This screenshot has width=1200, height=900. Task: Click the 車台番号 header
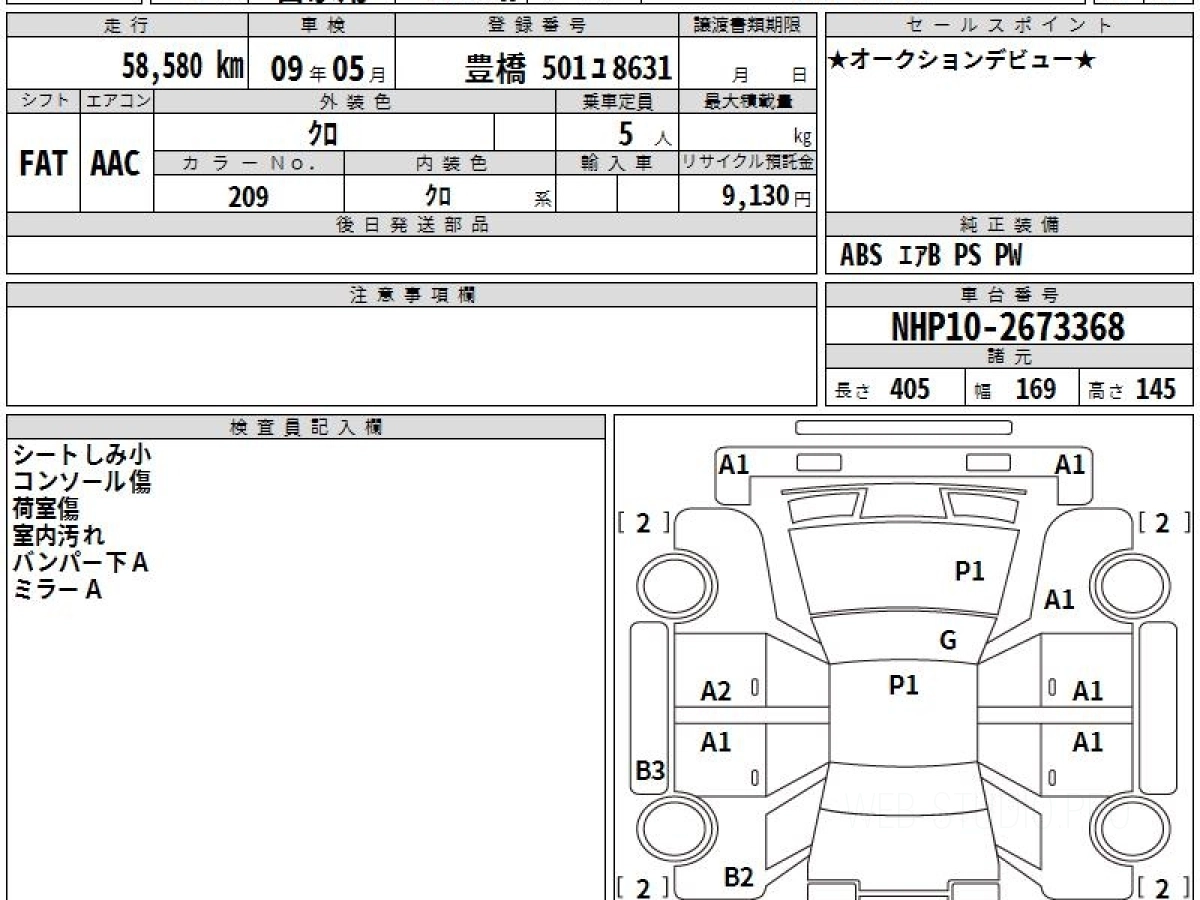pyautogui.click(x=1010, y=295)
